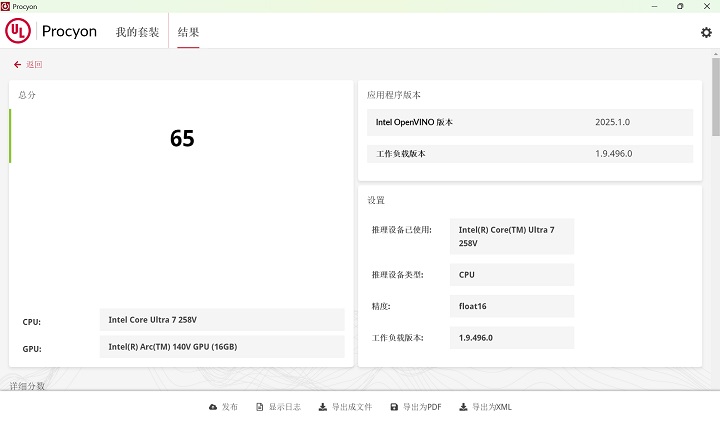Viewport: 720px width, 422px height.
Task: Click the 推理设备类型 label
Action: (398, 275)
